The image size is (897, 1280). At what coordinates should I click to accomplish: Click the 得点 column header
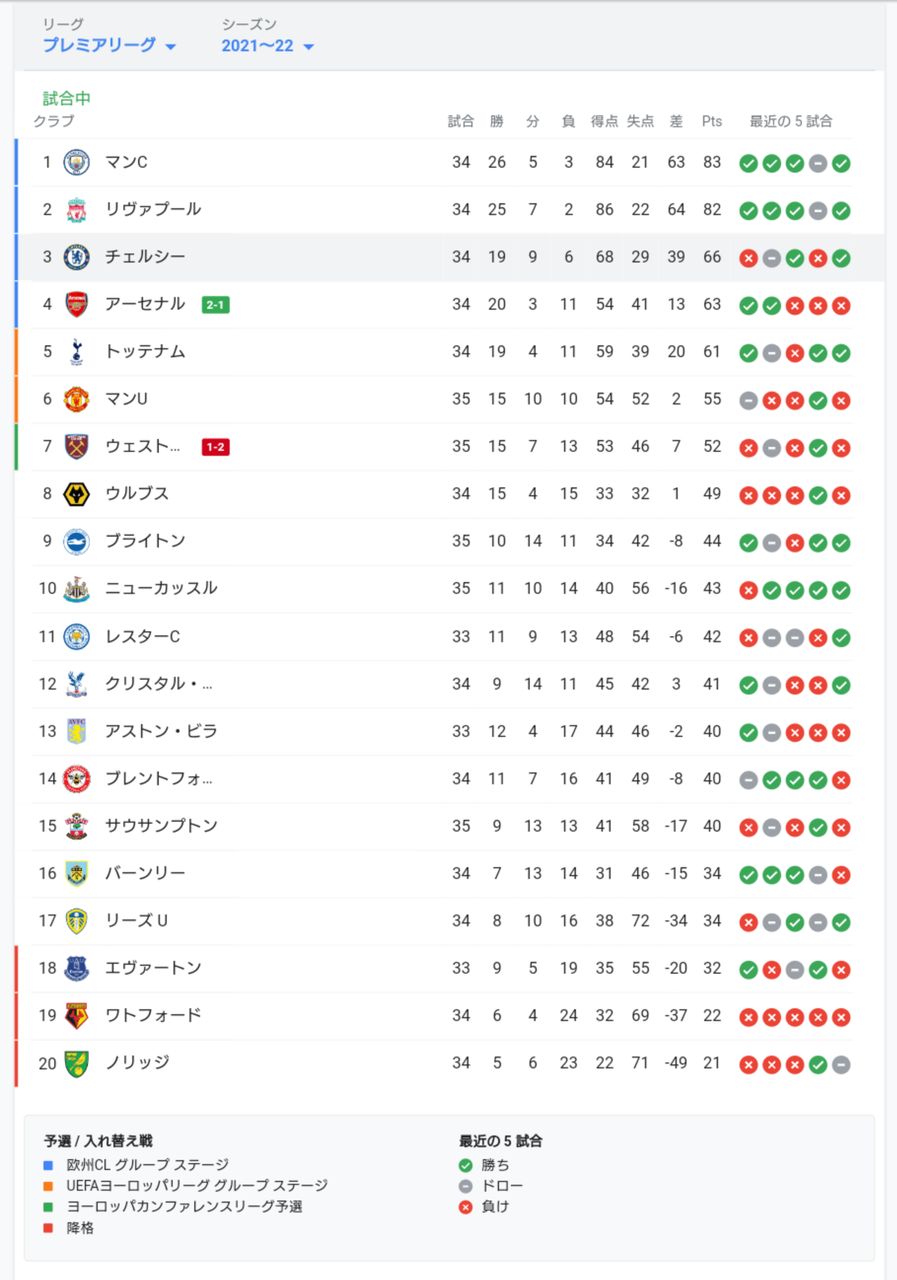point(605,122)
